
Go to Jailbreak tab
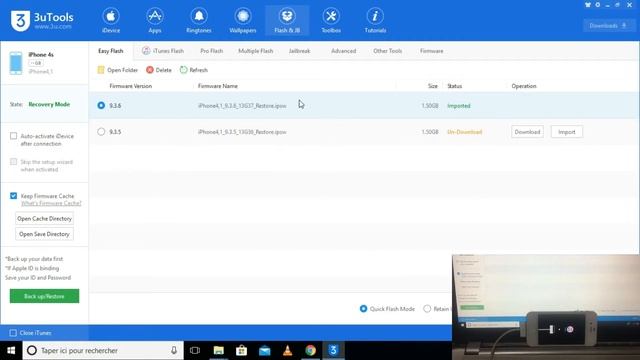(300, 51)
